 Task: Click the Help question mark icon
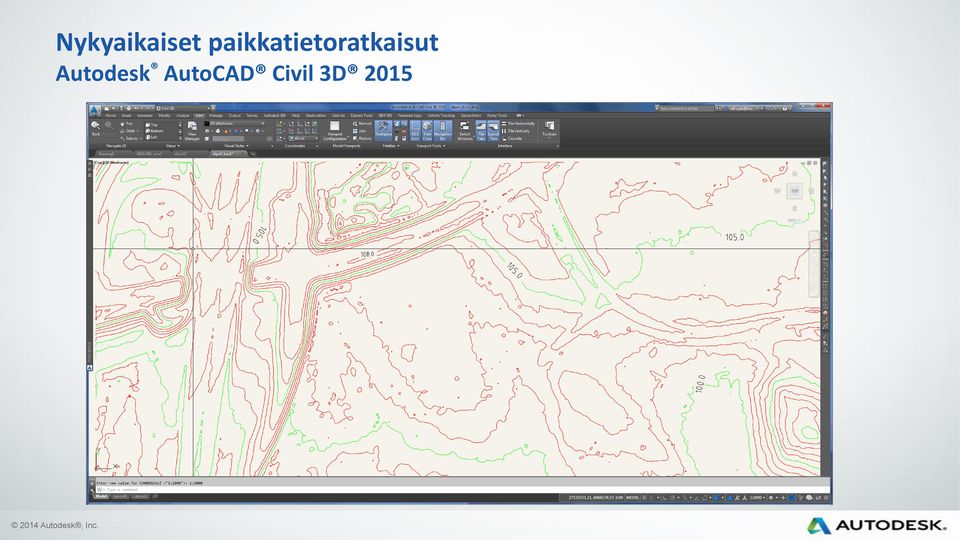785,108
